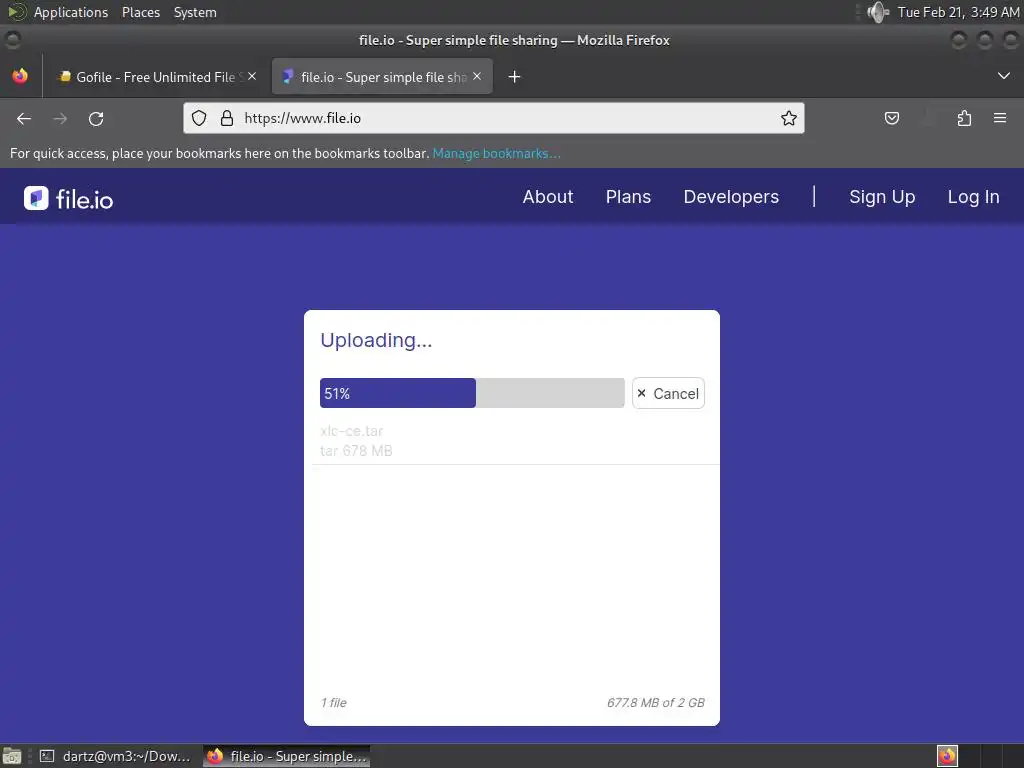This screenshot has width=1024, height=768.
Task: Click the window menu button in title bar
Action: tap(12, 40)
